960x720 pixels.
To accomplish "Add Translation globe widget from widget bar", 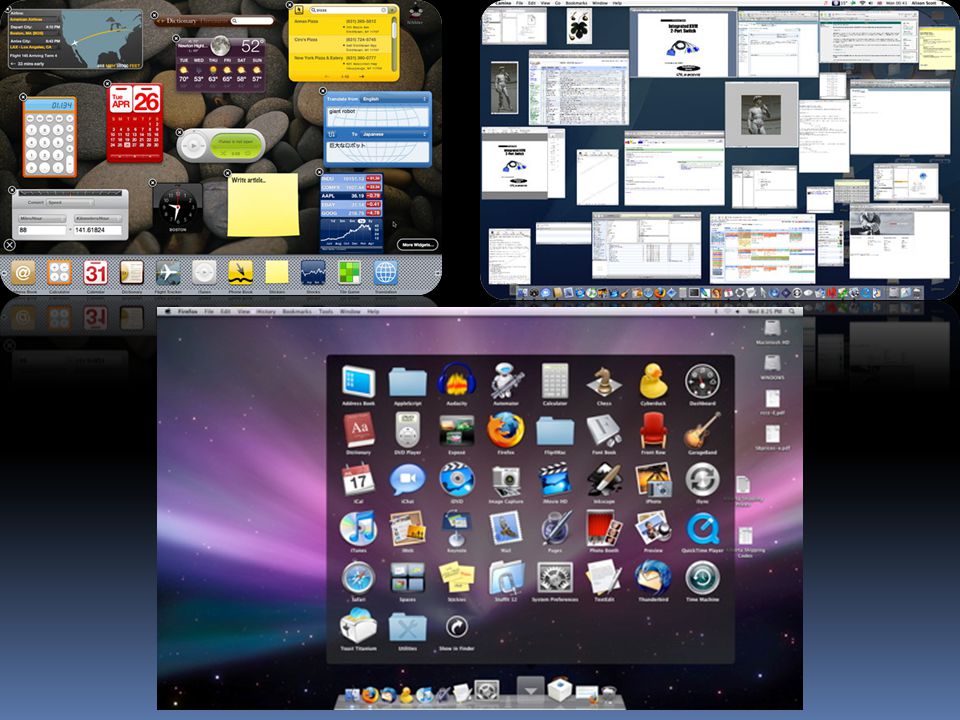I will [x=386, y=272].
